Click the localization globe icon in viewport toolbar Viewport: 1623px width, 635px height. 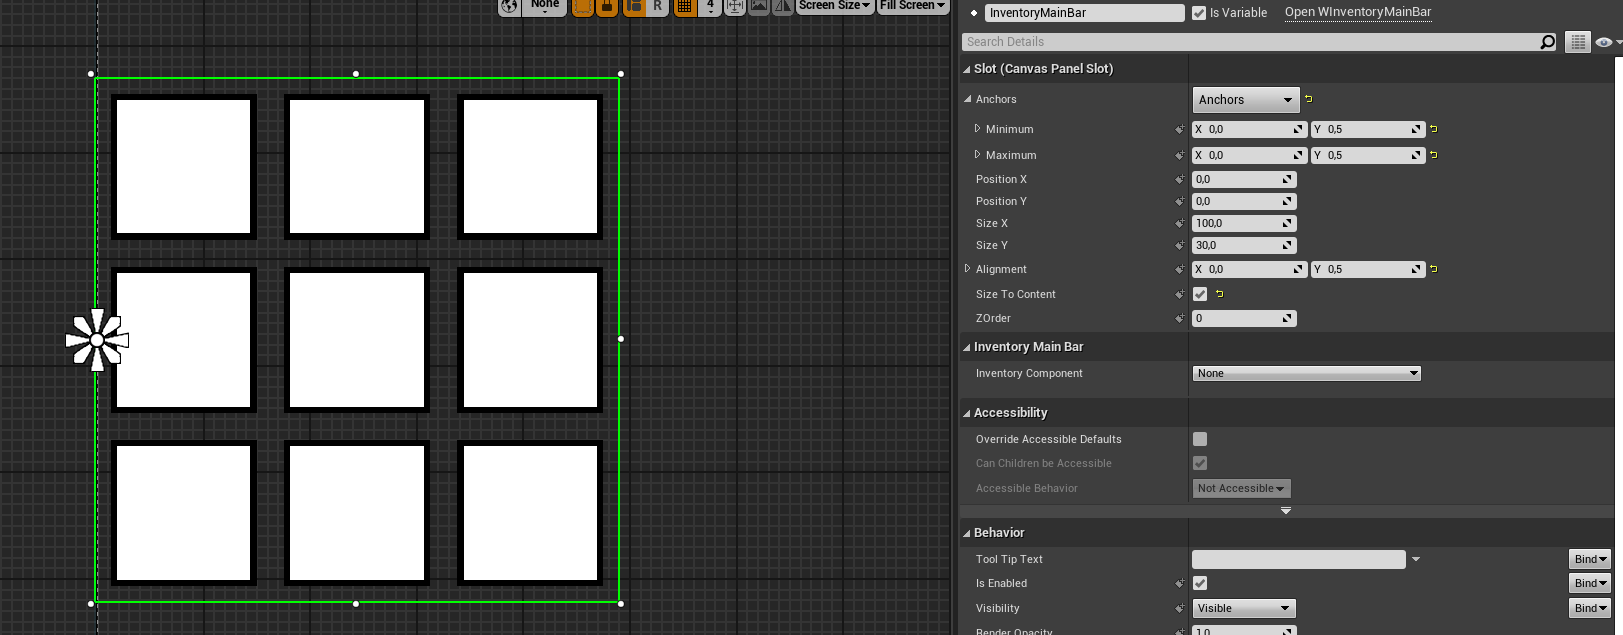(x=510, y=6)
